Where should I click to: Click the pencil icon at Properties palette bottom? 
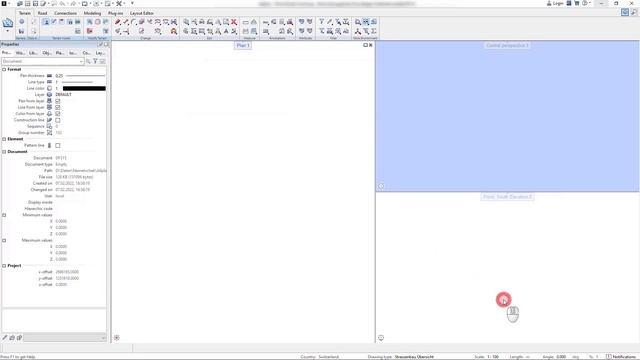point(5,338)
